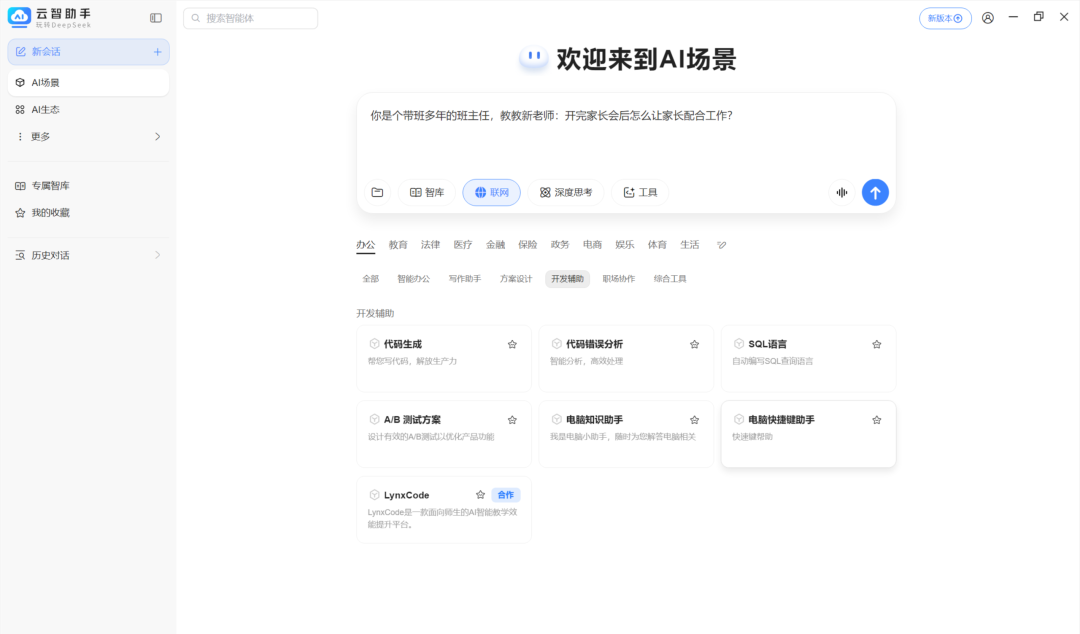Image resolution: width=1080 pixels, height=634 pixels.
Task: Open 我的收藏 in the sidebar
Action: pyautogui.click(x=88, y=212)
